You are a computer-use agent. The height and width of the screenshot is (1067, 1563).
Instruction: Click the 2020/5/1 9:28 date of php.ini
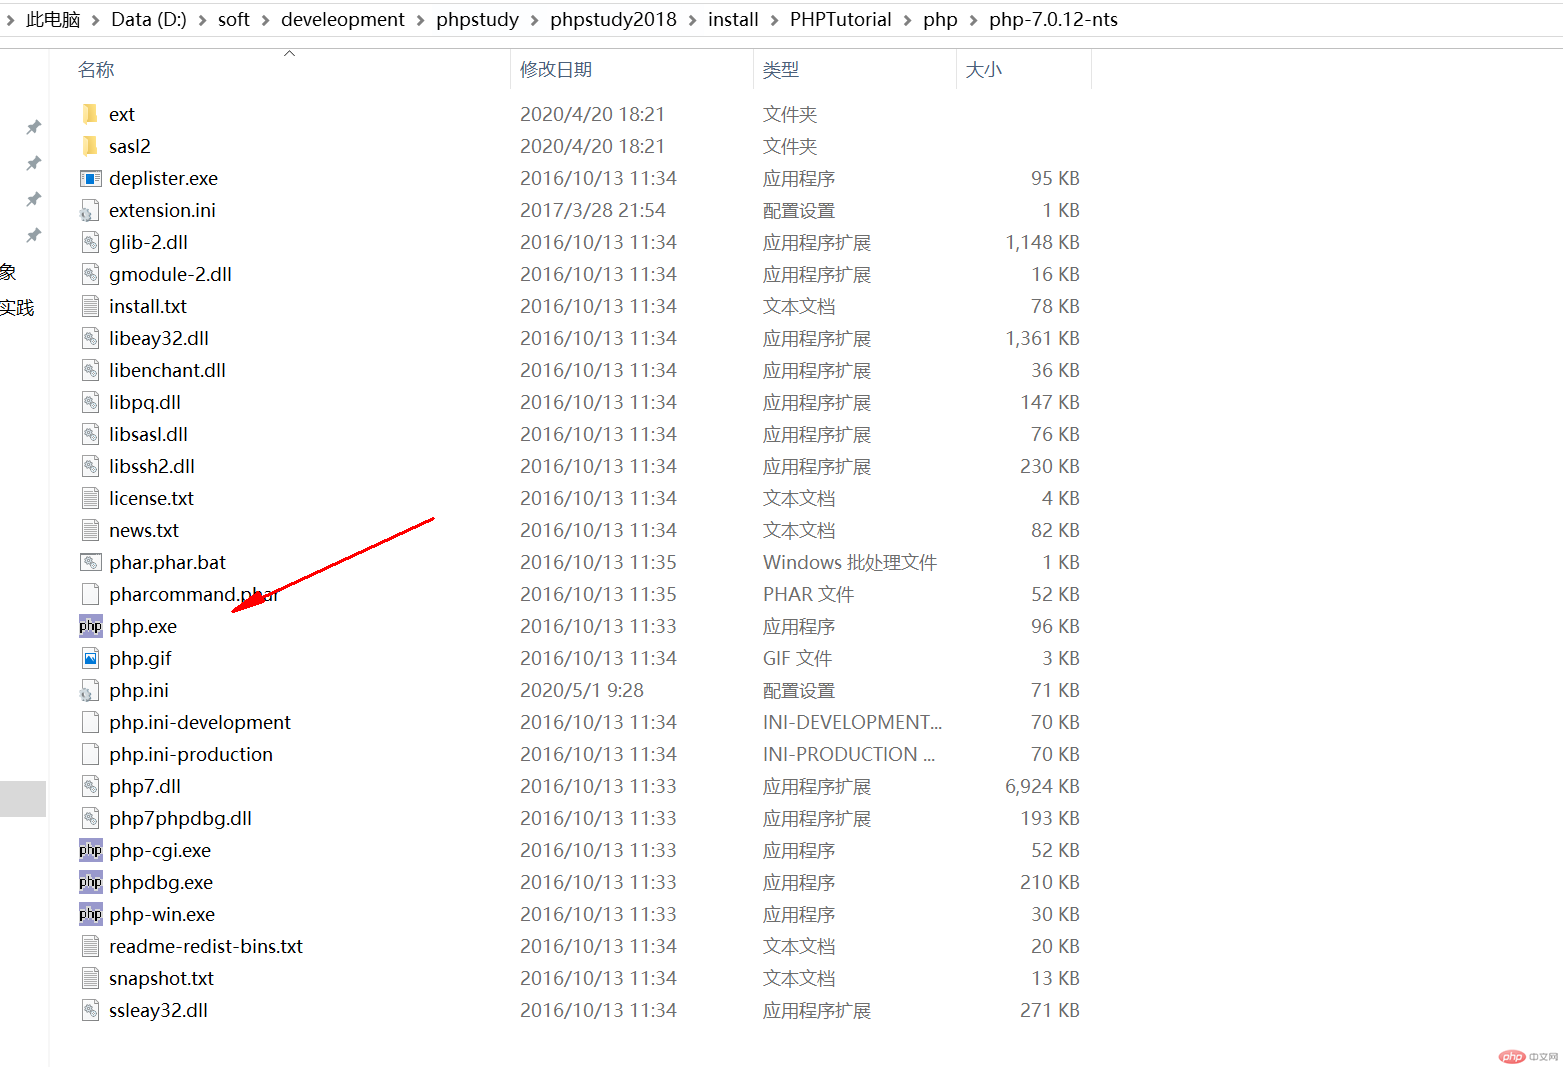pos(582,690)
